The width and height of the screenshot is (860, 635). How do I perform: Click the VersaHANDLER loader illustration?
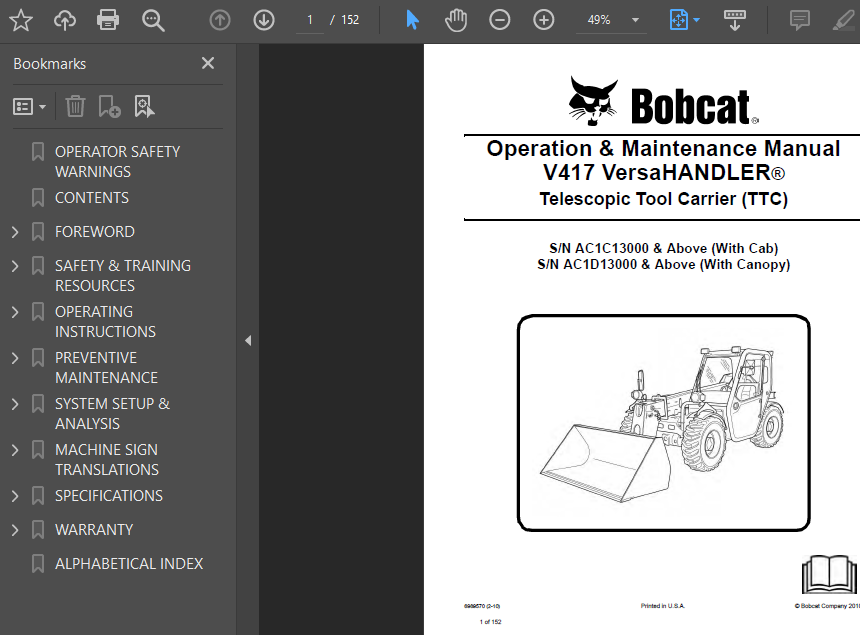pyautogui.click(x=663, y=423)
